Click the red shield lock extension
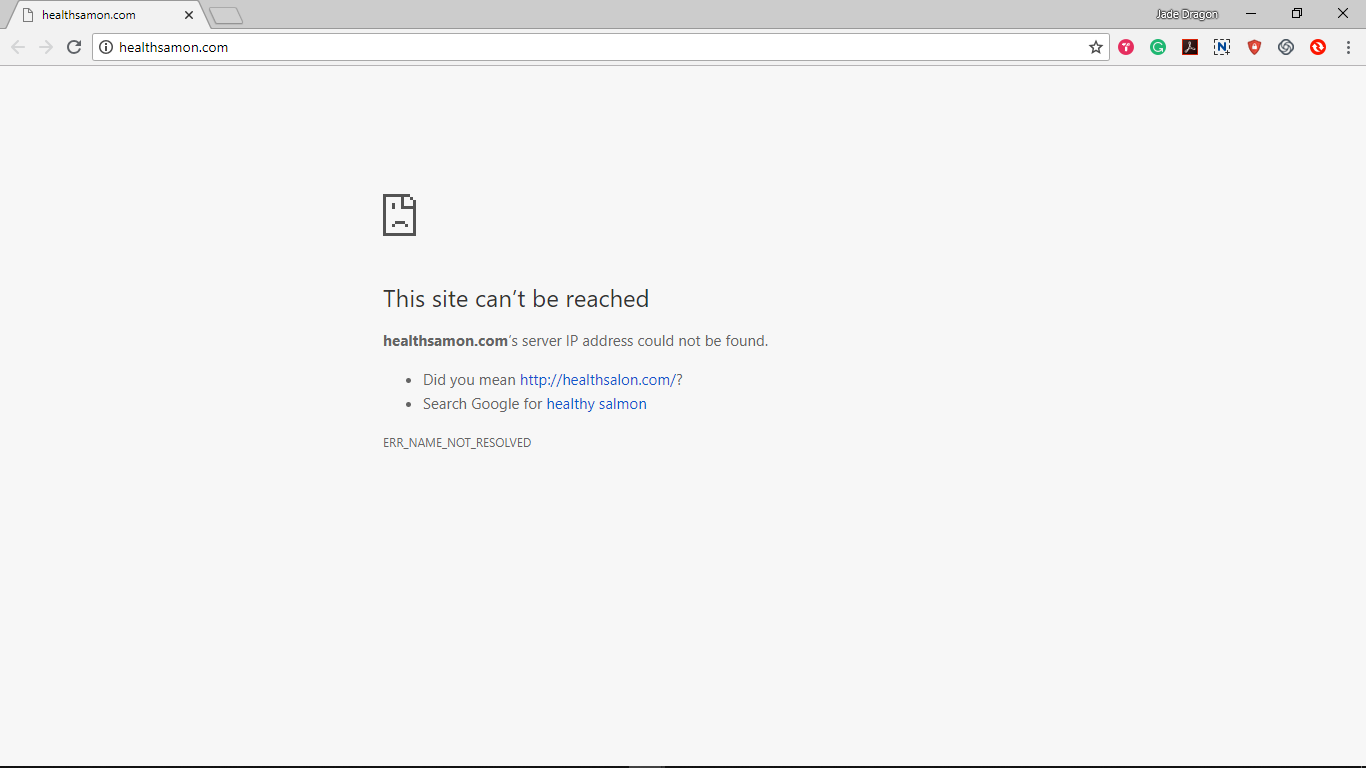The height and width of the screenshot is (768, 1366). tap(1254, 47)
